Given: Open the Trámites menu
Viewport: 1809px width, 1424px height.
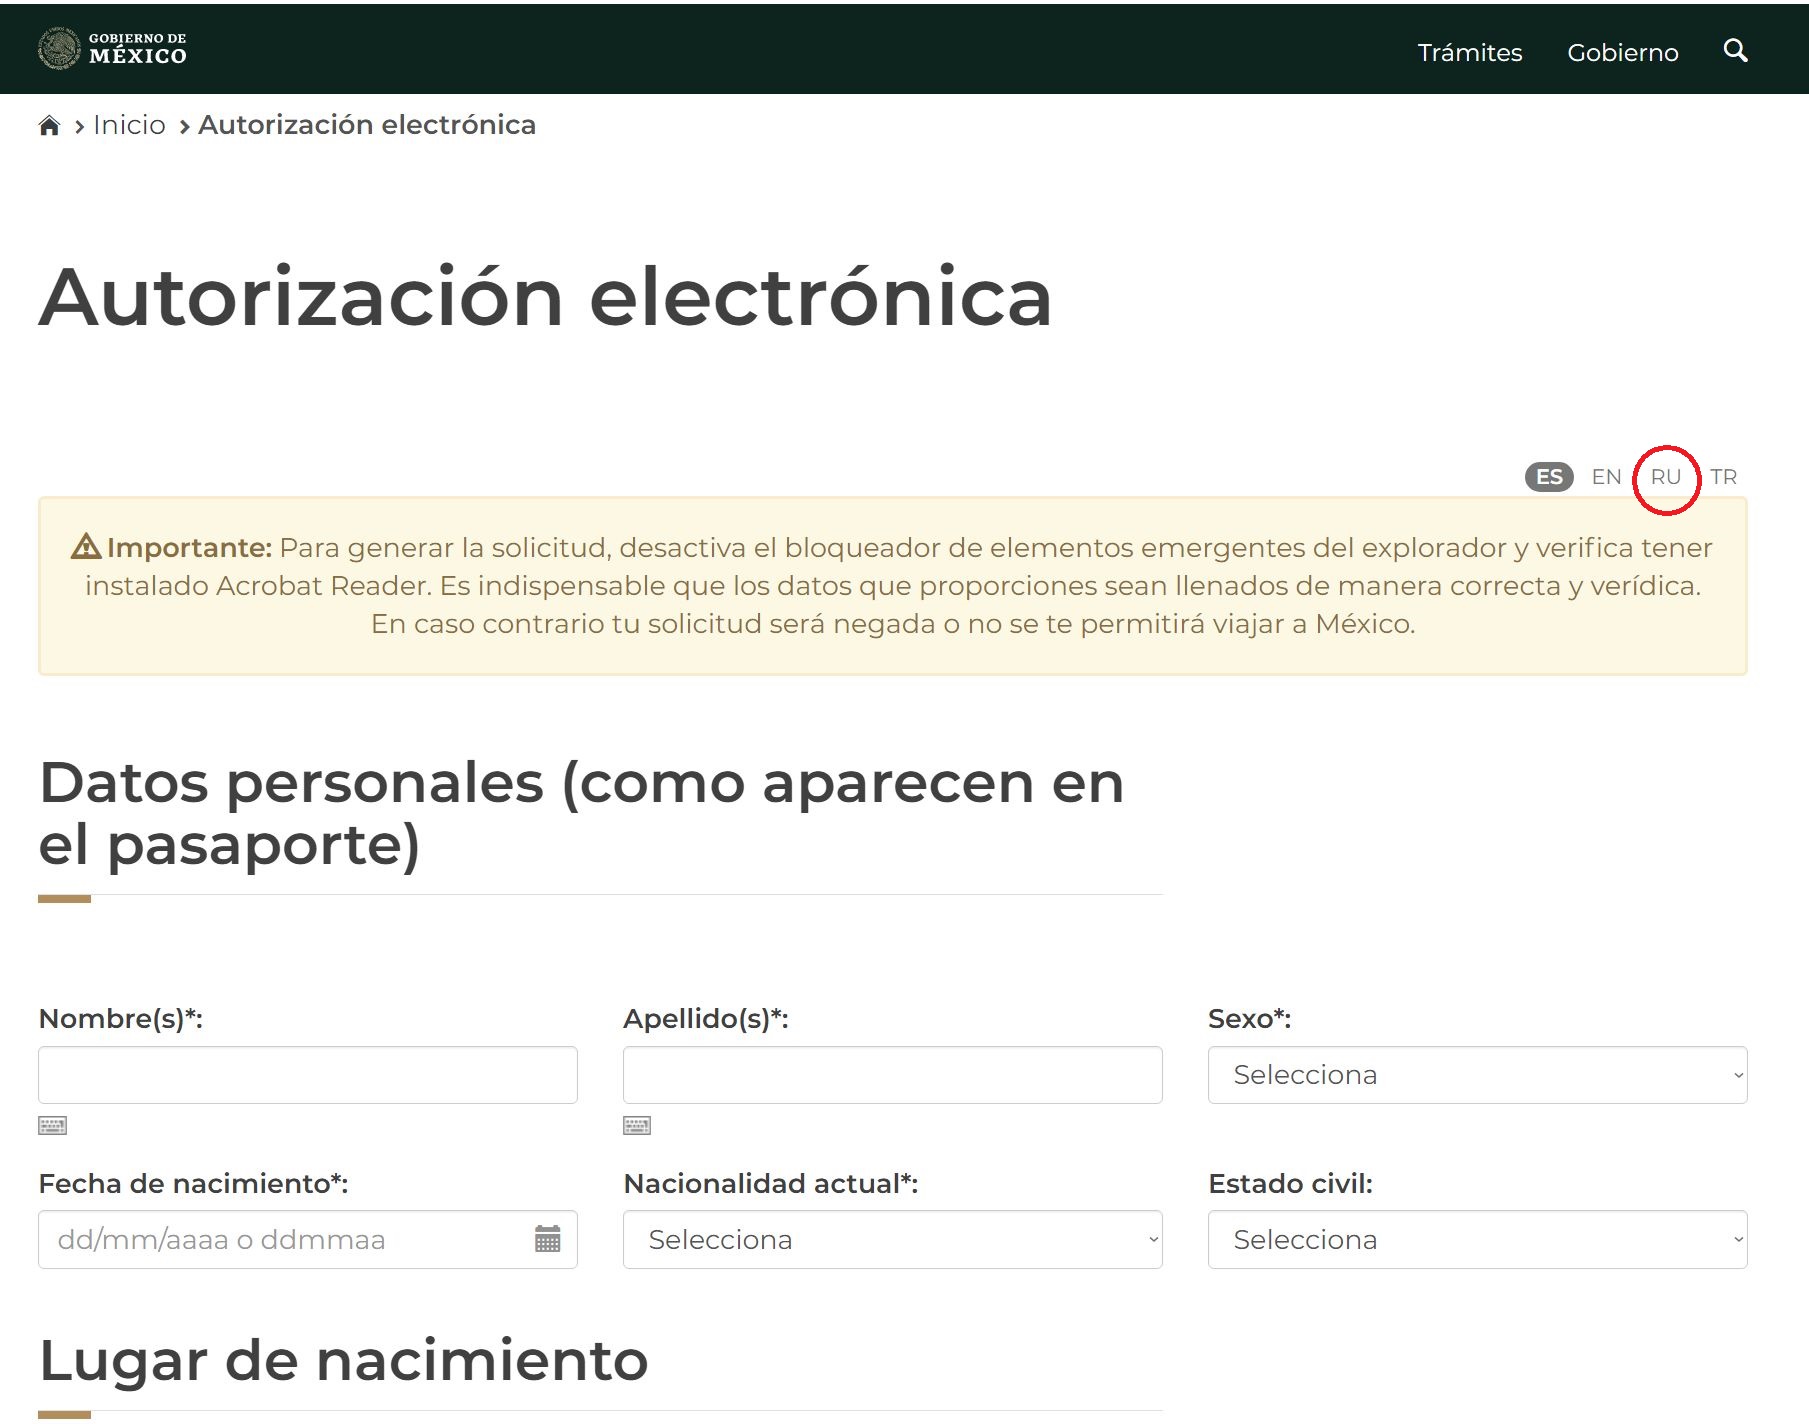Looking at the screenshot, I should point(1469,52).
